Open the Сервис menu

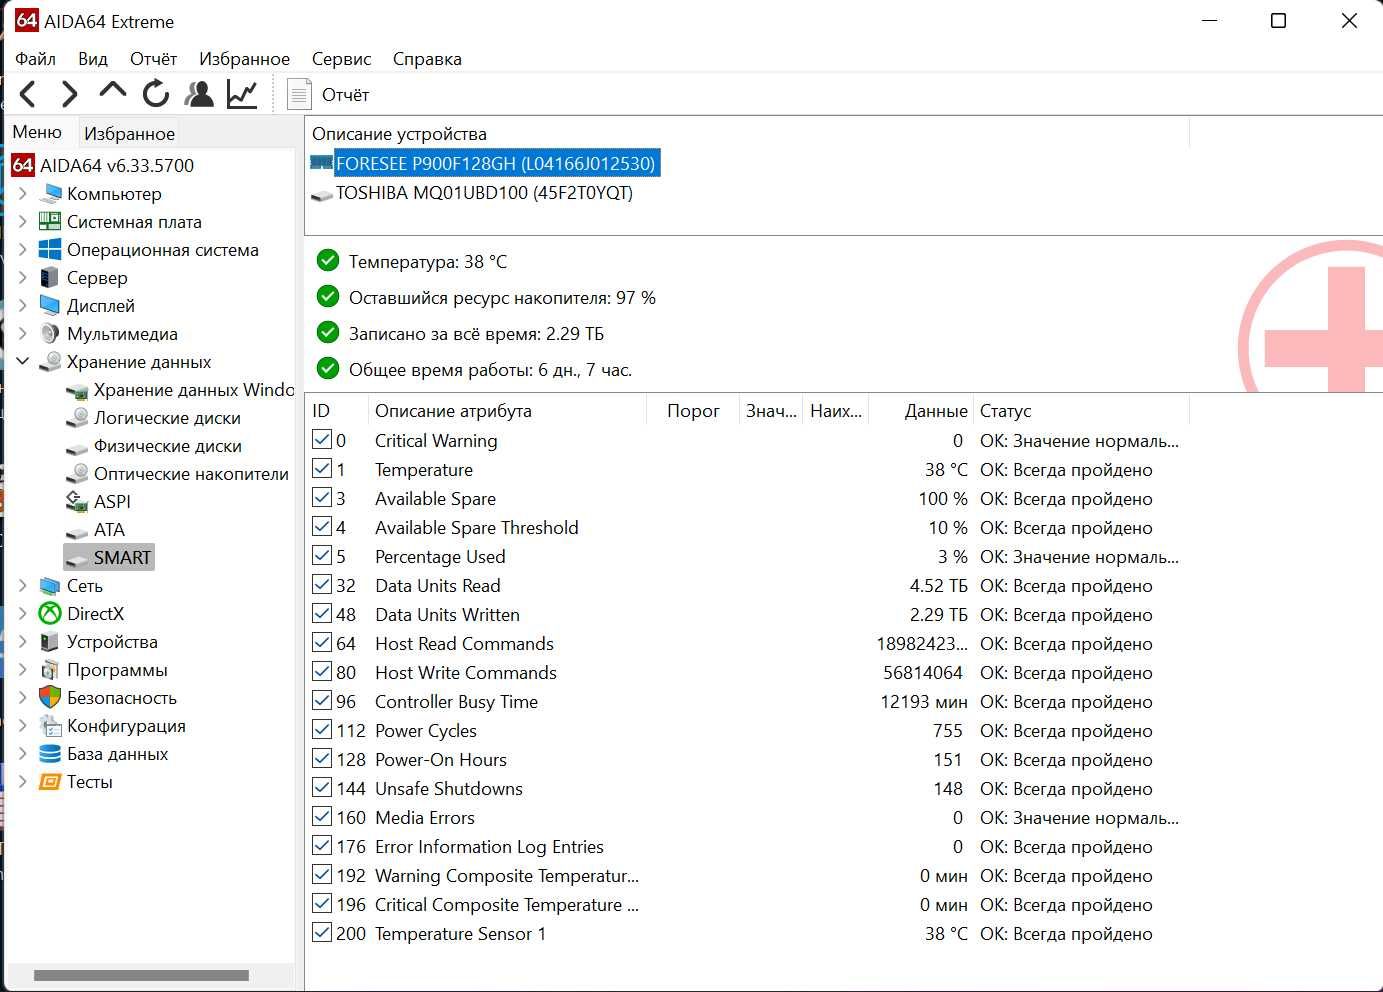pyautogui.click(x=341, y=59)
